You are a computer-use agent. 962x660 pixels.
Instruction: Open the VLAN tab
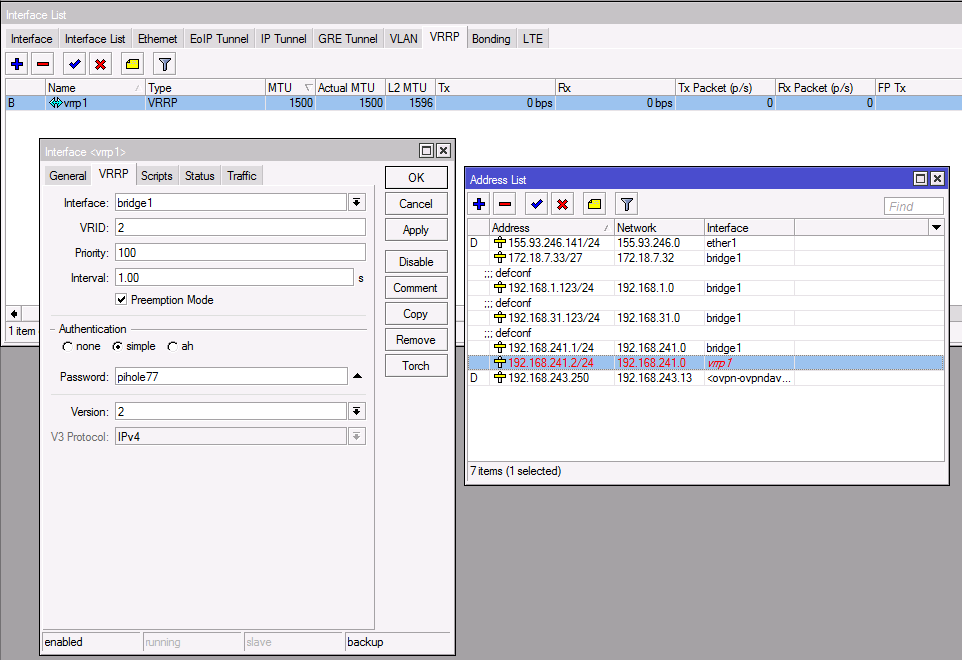click(x=403, y=39)
